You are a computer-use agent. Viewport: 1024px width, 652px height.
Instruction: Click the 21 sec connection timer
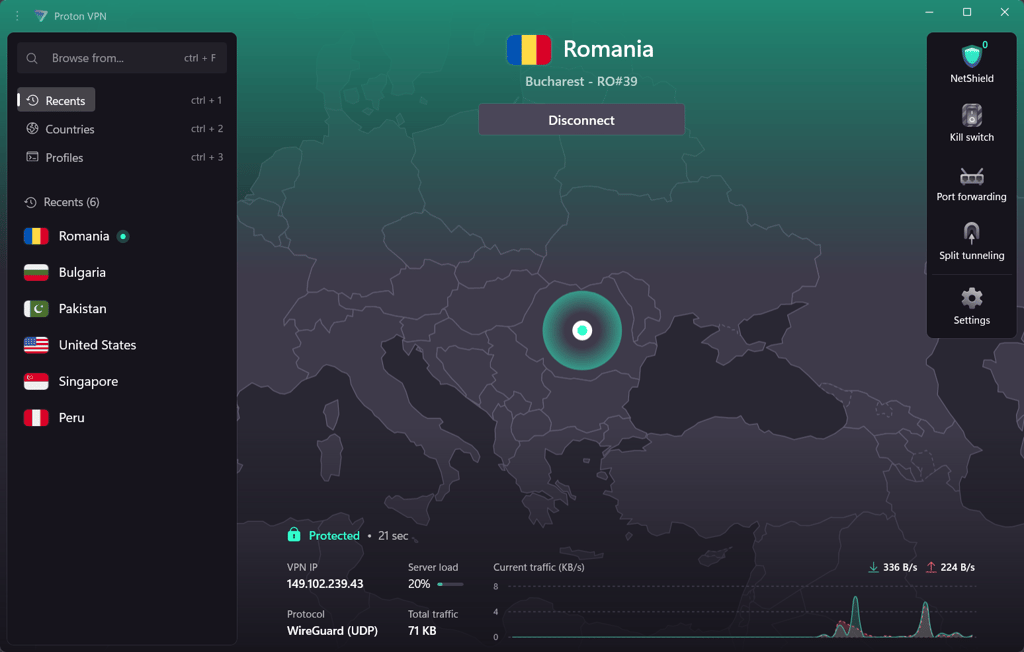click(393, 536)
